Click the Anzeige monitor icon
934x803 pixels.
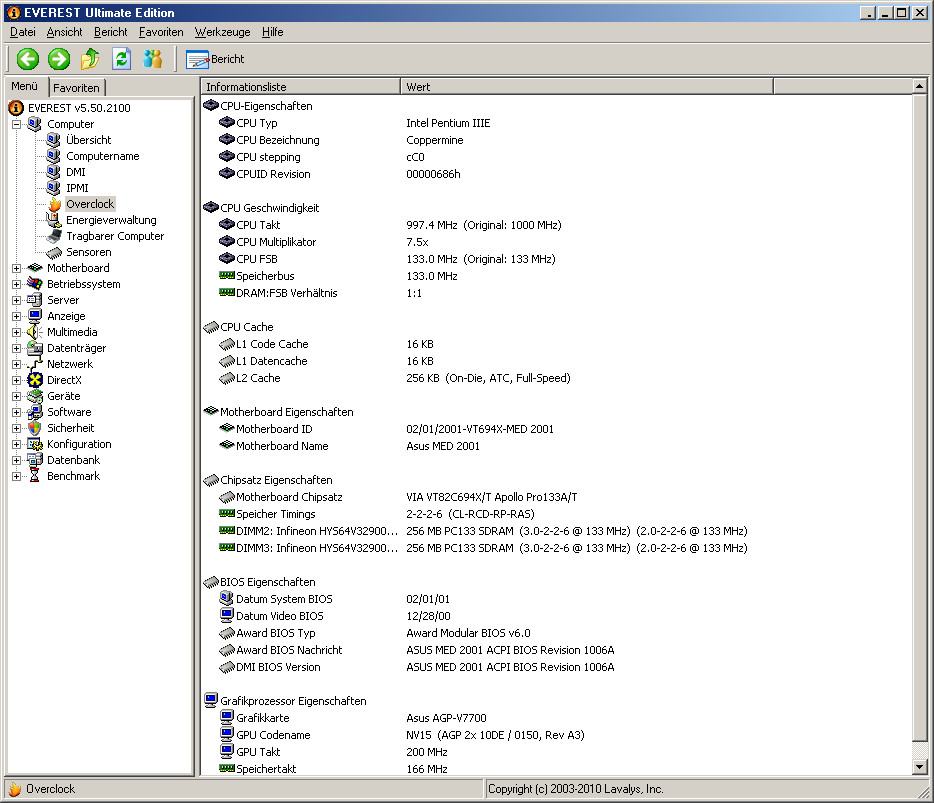[x=35, y=316]
